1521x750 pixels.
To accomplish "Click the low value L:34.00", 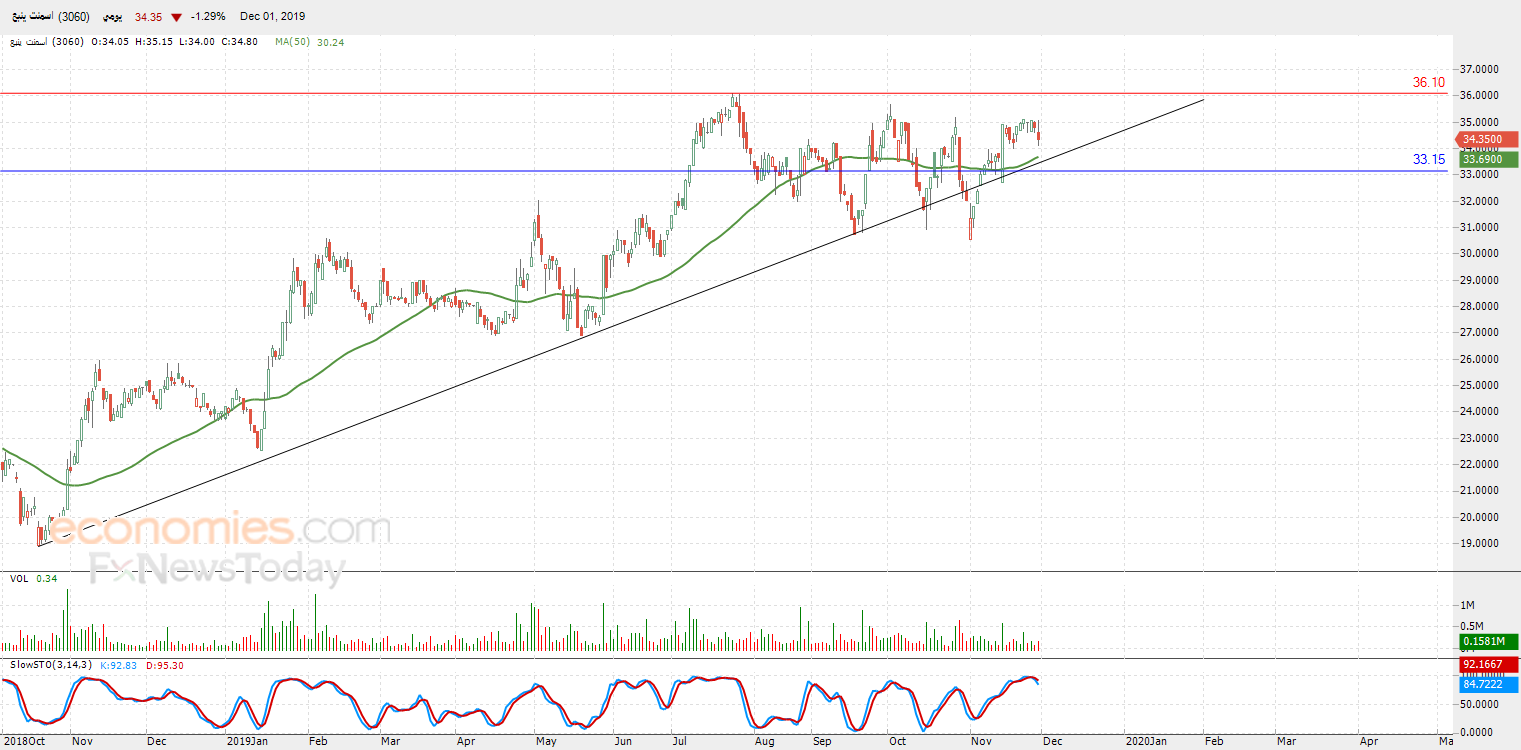I will pyautogui.click(x=195, y=42).
